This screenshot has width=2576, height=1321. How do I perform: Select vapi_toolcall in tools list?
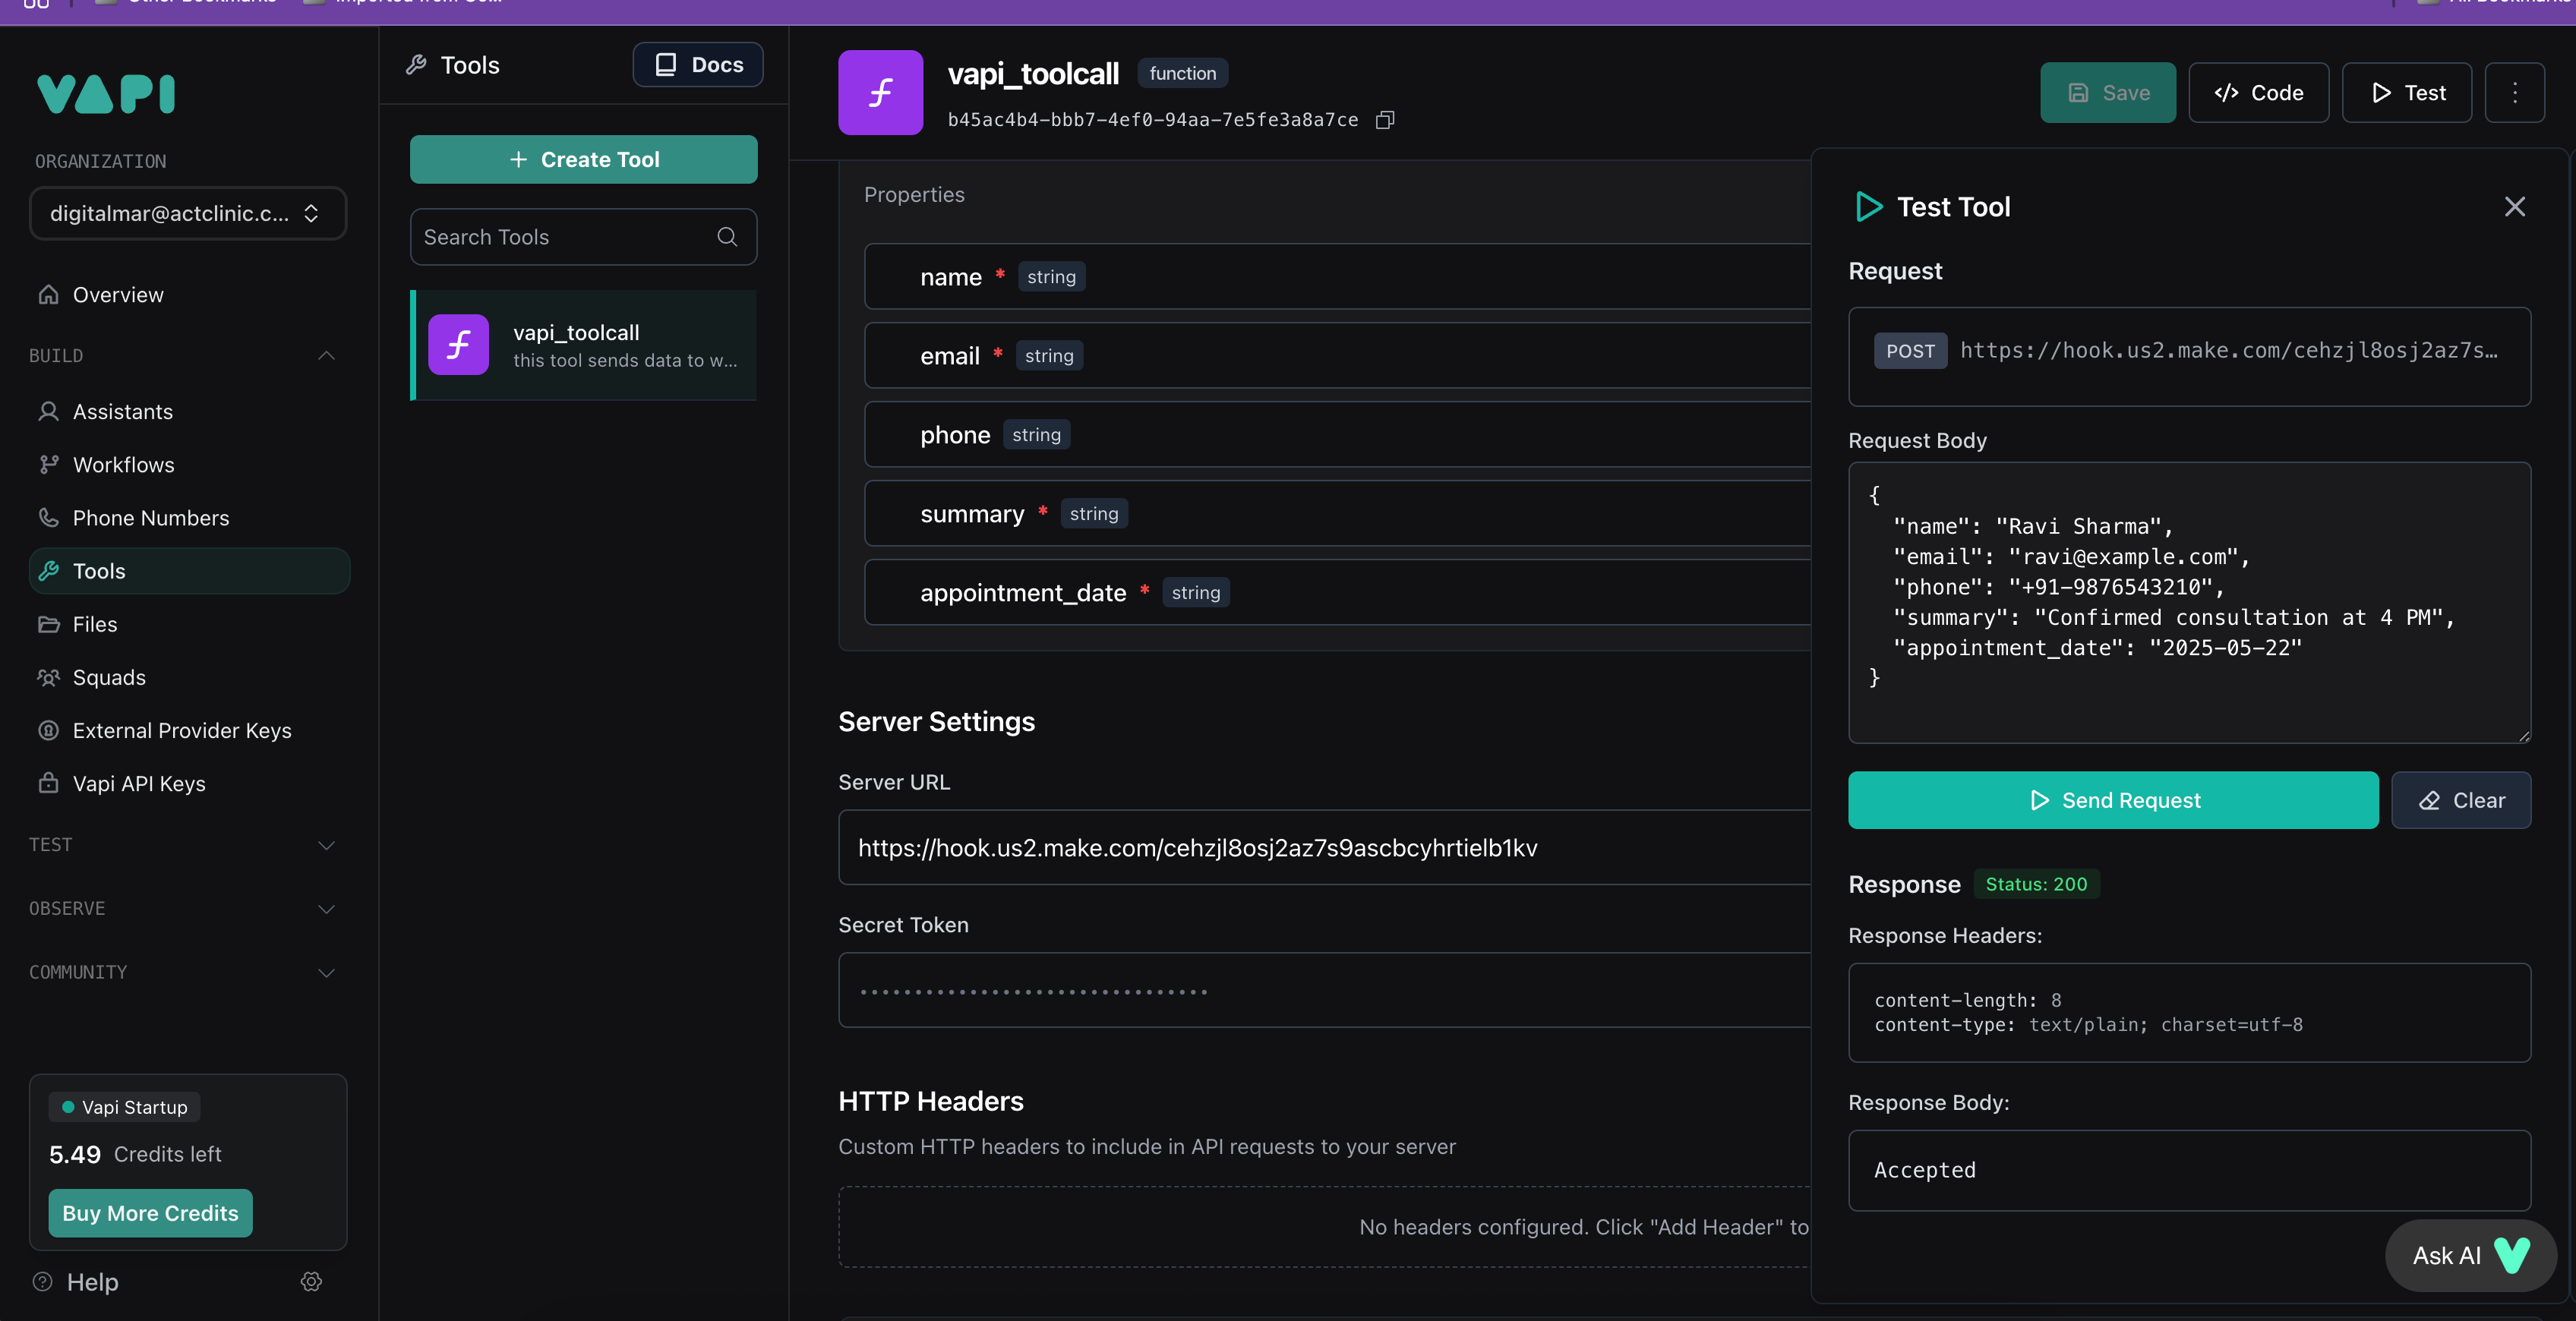[x=584, y=345]
